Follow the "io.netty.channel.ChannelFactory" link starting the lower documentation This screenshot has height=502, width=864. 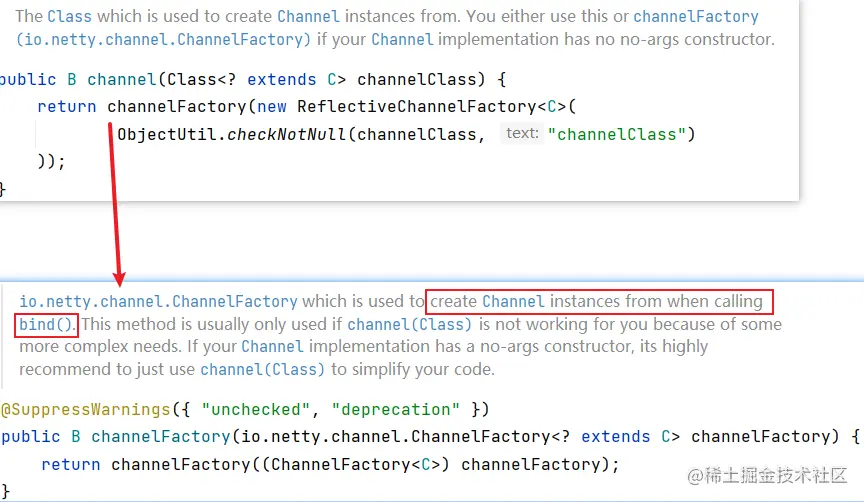click(158, 301)
